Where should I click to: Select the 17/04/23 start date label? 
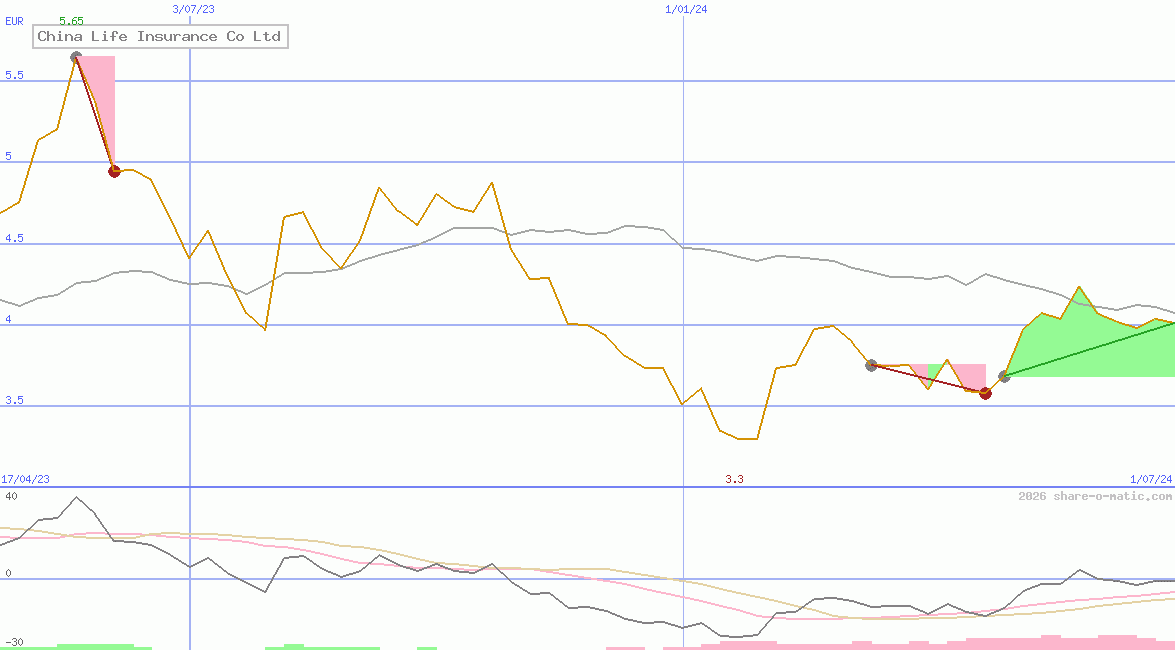[x=25, y=480]
